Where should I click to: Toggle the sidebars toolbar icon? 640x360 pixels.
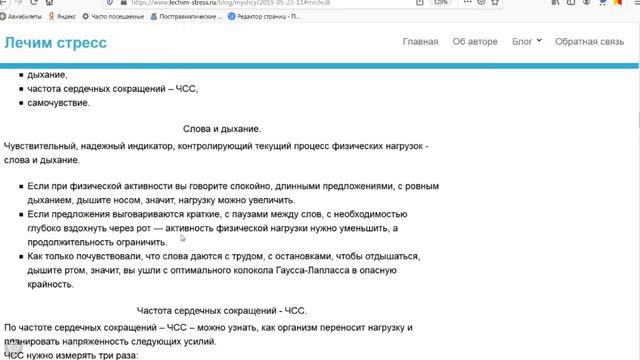571,2
